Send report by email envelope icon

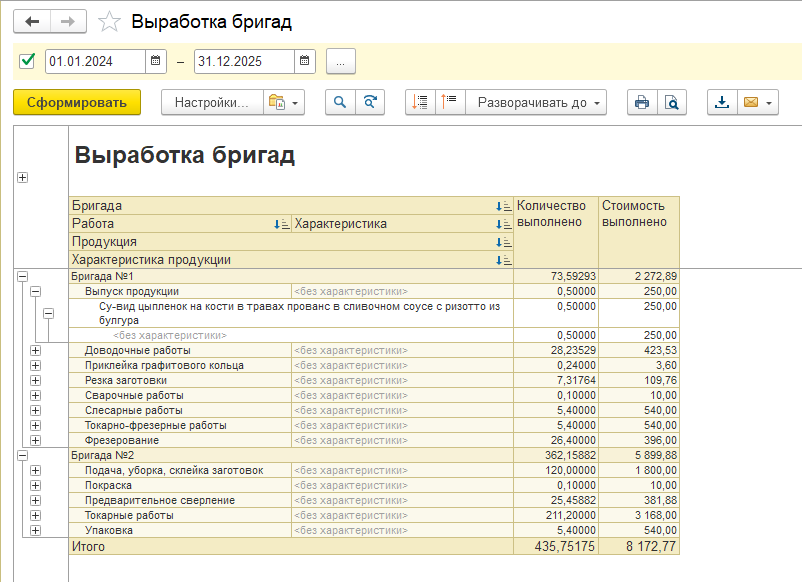pyautogui.click(x=751, y=102)
